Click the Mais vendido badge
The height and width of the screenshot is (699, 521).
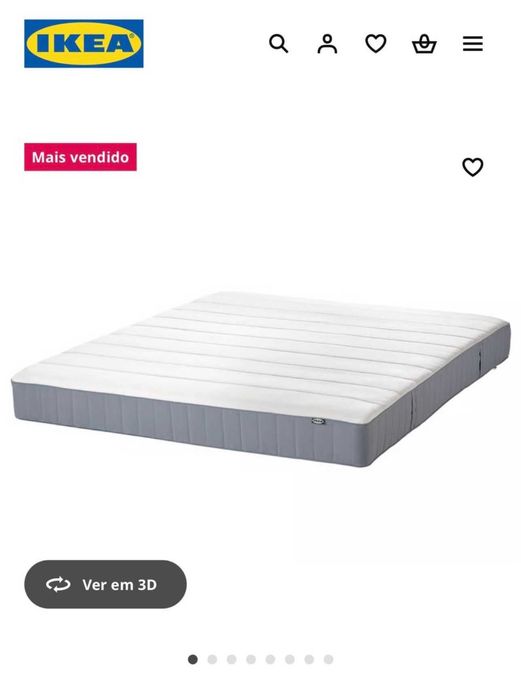click(80, 157)
